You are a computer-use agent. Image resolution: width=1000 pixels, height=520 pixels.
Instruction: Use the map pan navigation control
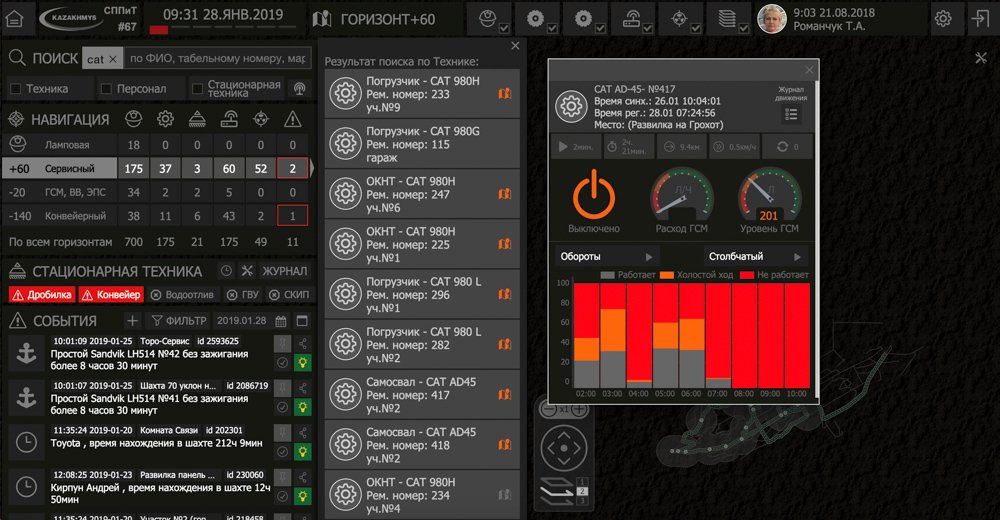click(x=564, y=448)
